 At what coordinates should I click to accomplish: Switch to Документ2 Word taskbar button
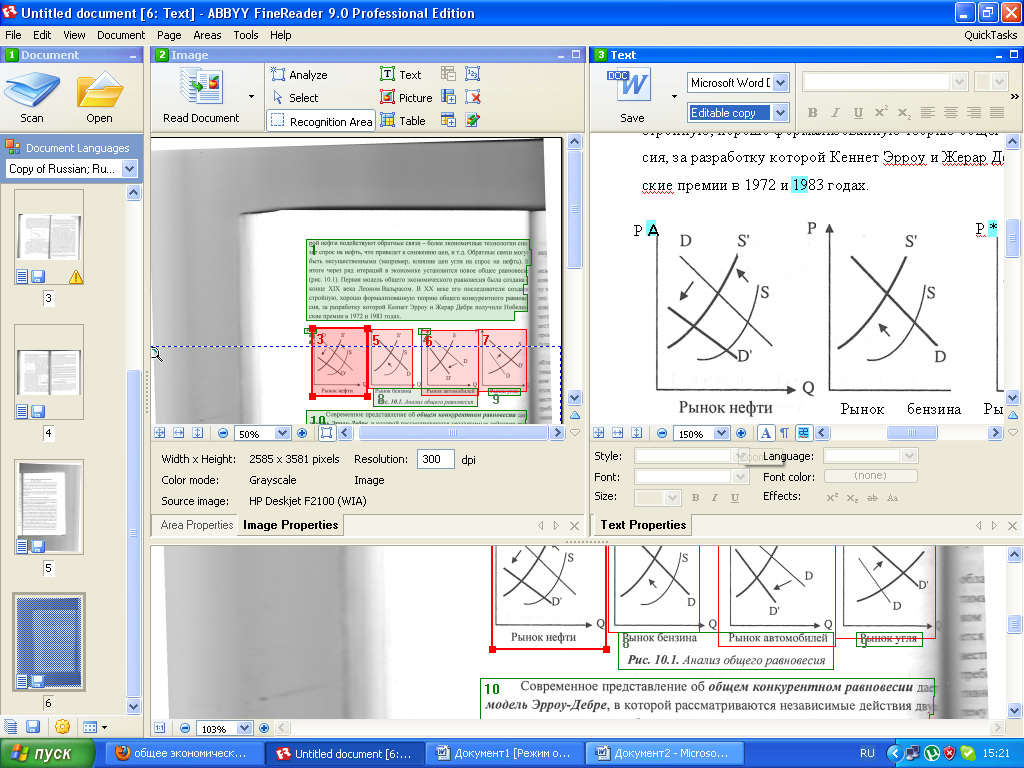point(664,753)
